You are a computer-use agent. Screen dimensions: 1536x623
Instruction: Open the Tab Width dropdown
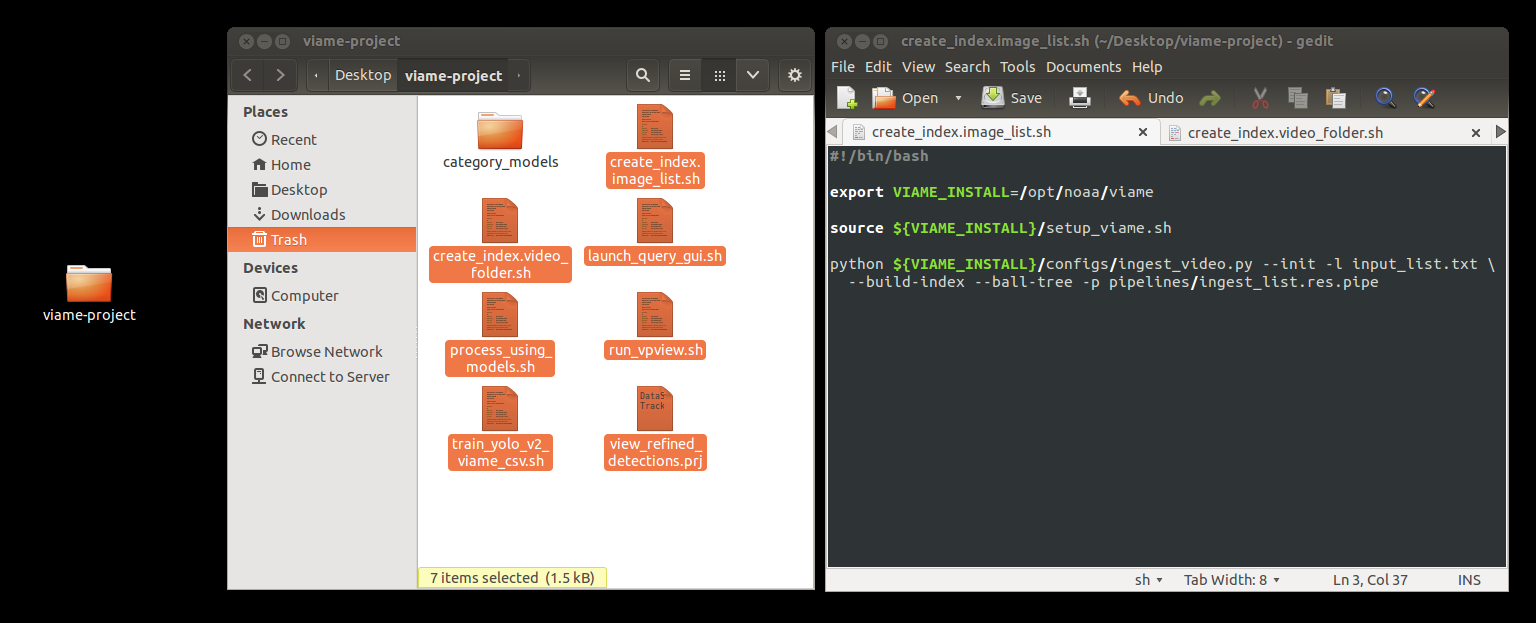(x=1232, y=580)
